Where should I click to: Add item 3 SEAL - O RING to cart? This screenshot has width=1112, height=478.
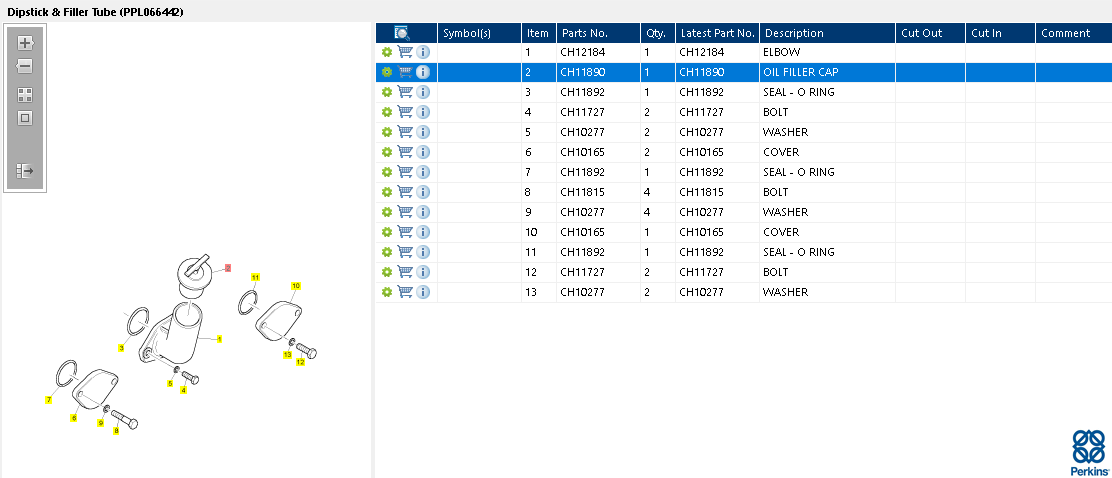tap(405, 91)
